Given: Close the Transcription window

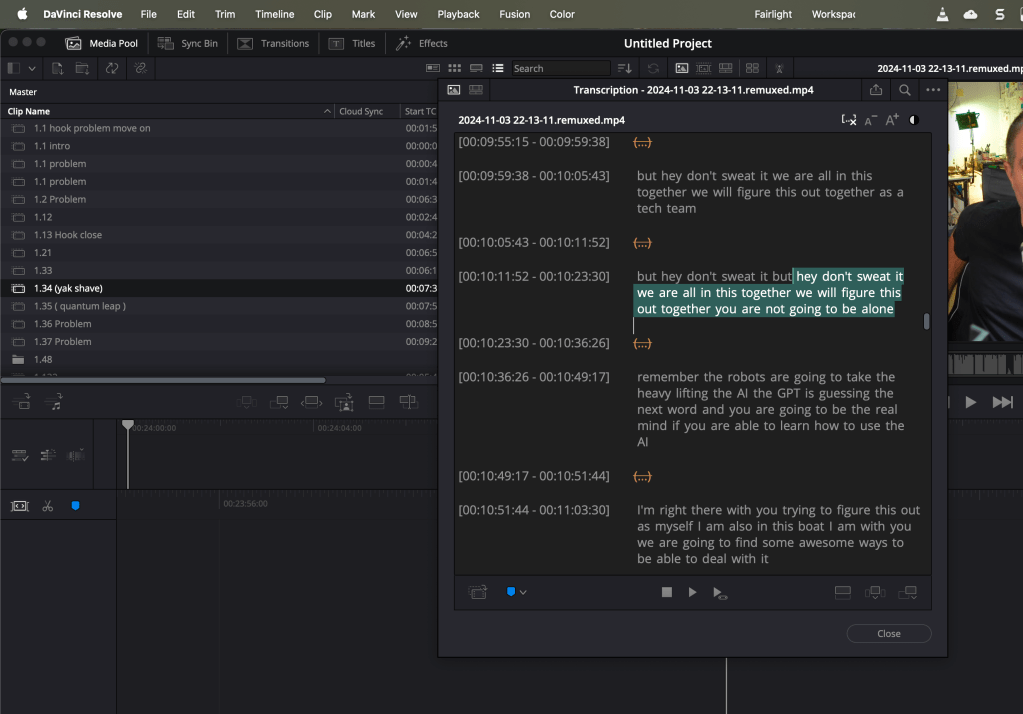Looking at the screenshot, I should pyautogui.click(x=889, y=634).
